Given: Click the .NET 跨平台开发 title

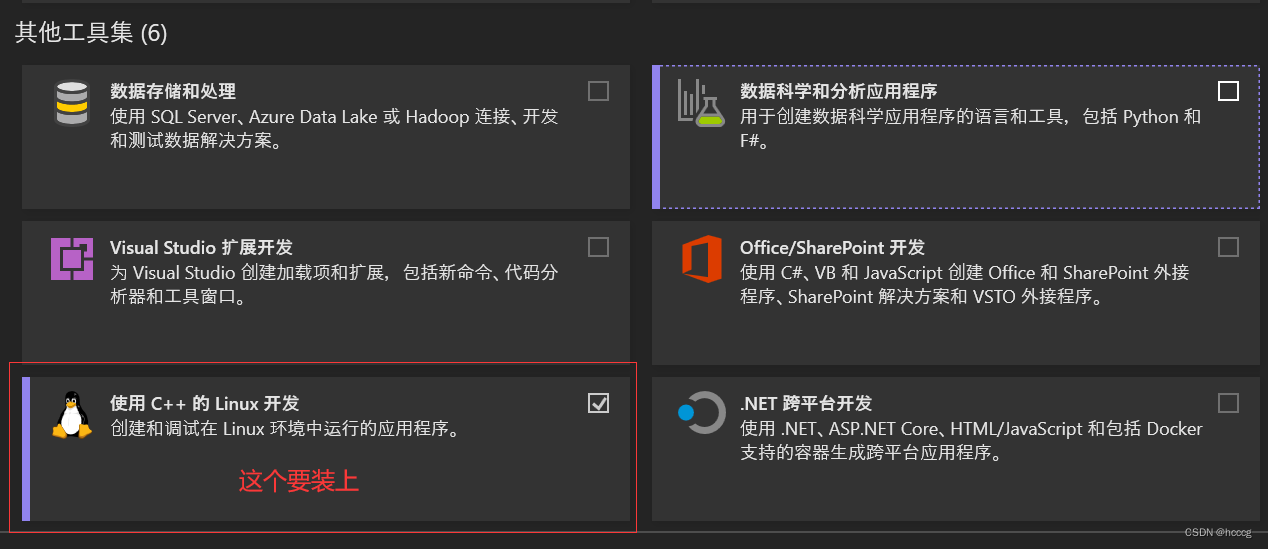Looking at the screenshot, I should pyautogui.click(x=806, y=404).
